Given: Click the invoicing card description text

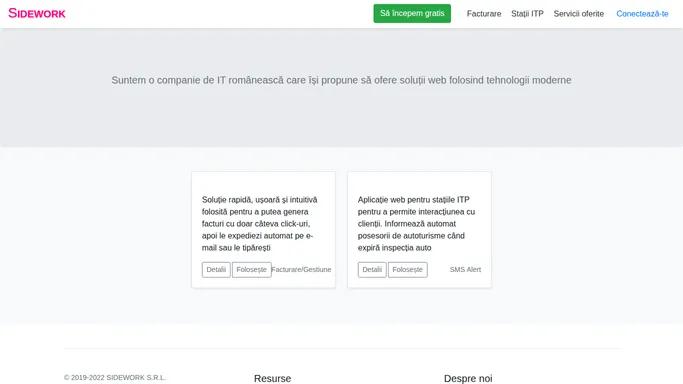Looking at the screenshot, I should [260, 224].
